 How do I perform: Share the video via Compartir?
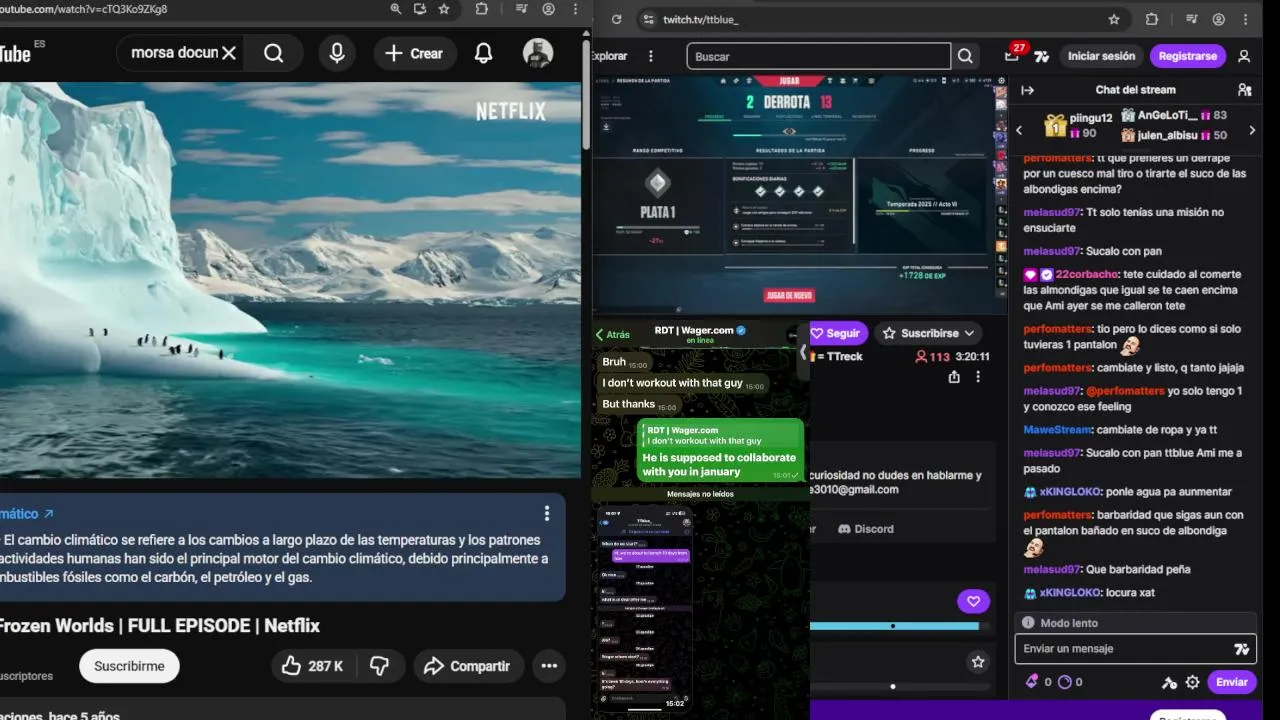(467, 666)
